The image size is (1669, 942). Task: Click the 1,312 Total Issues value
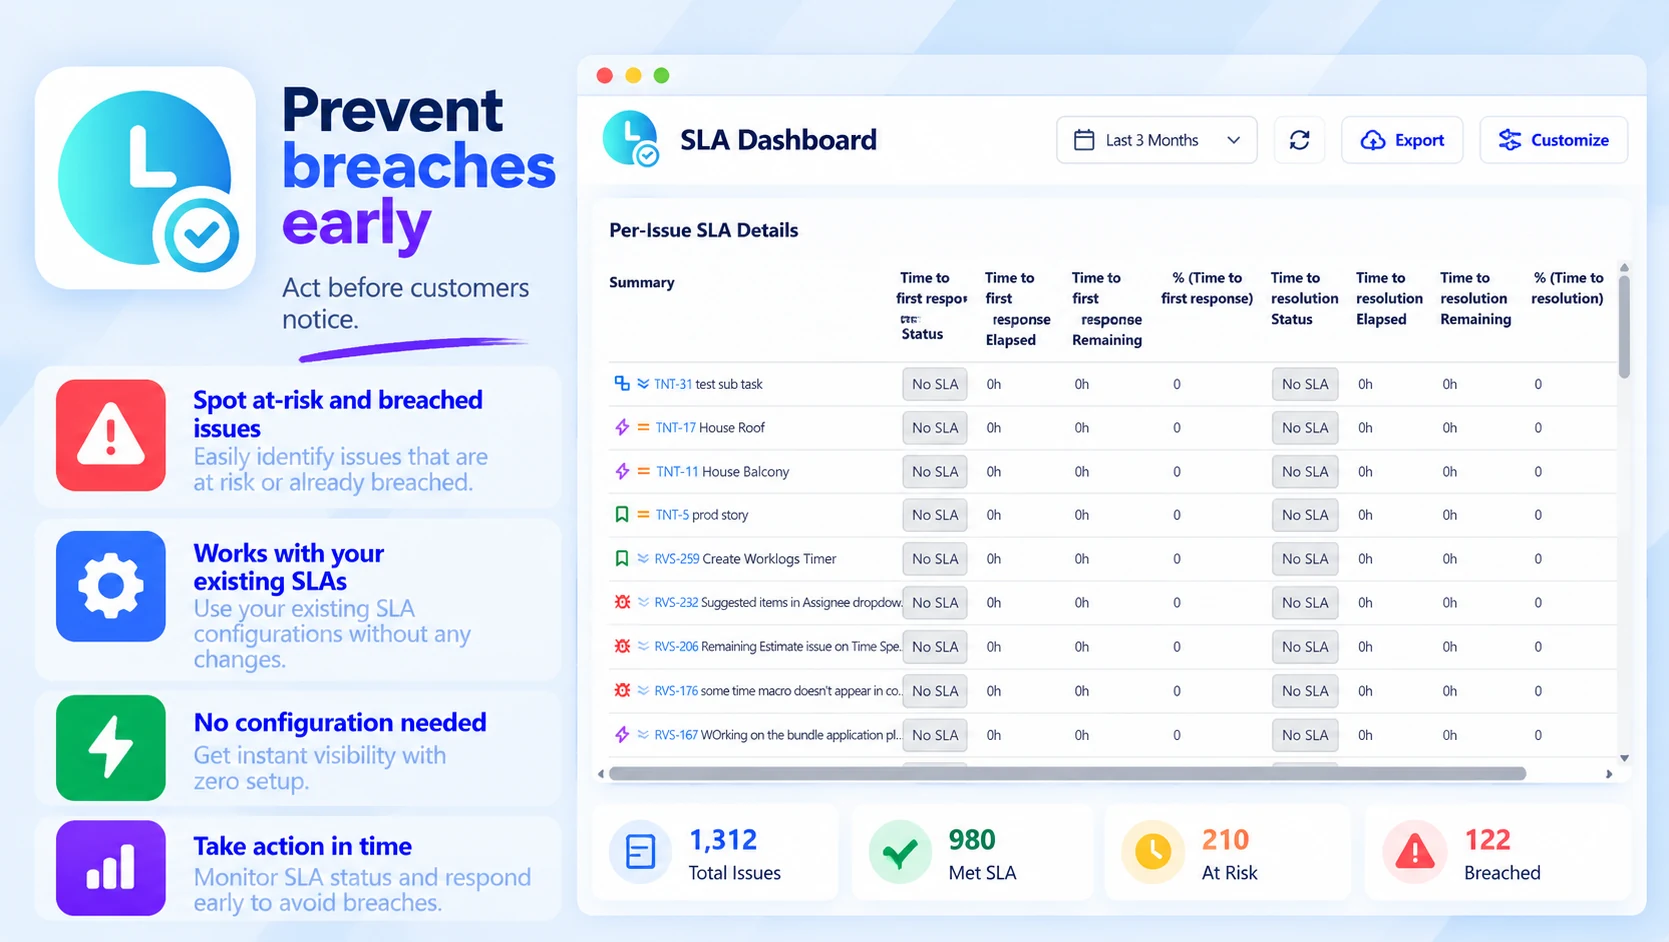723,840
